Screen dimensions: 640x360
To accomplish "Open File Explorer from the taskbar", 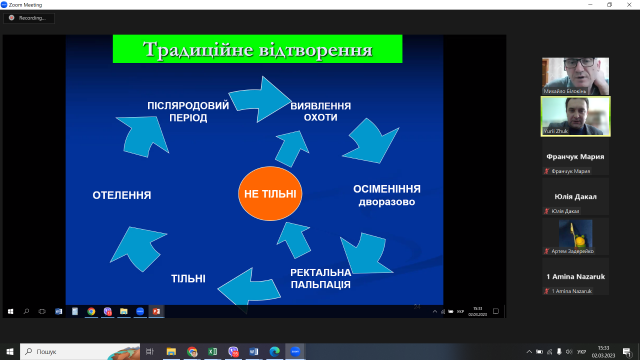I will 171,351.
